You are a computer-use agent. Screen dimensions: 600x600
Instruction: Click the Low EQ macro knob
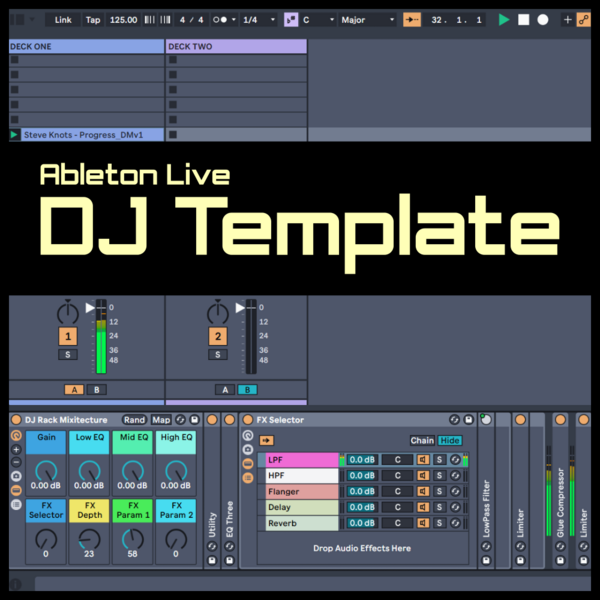coord(89,471)
